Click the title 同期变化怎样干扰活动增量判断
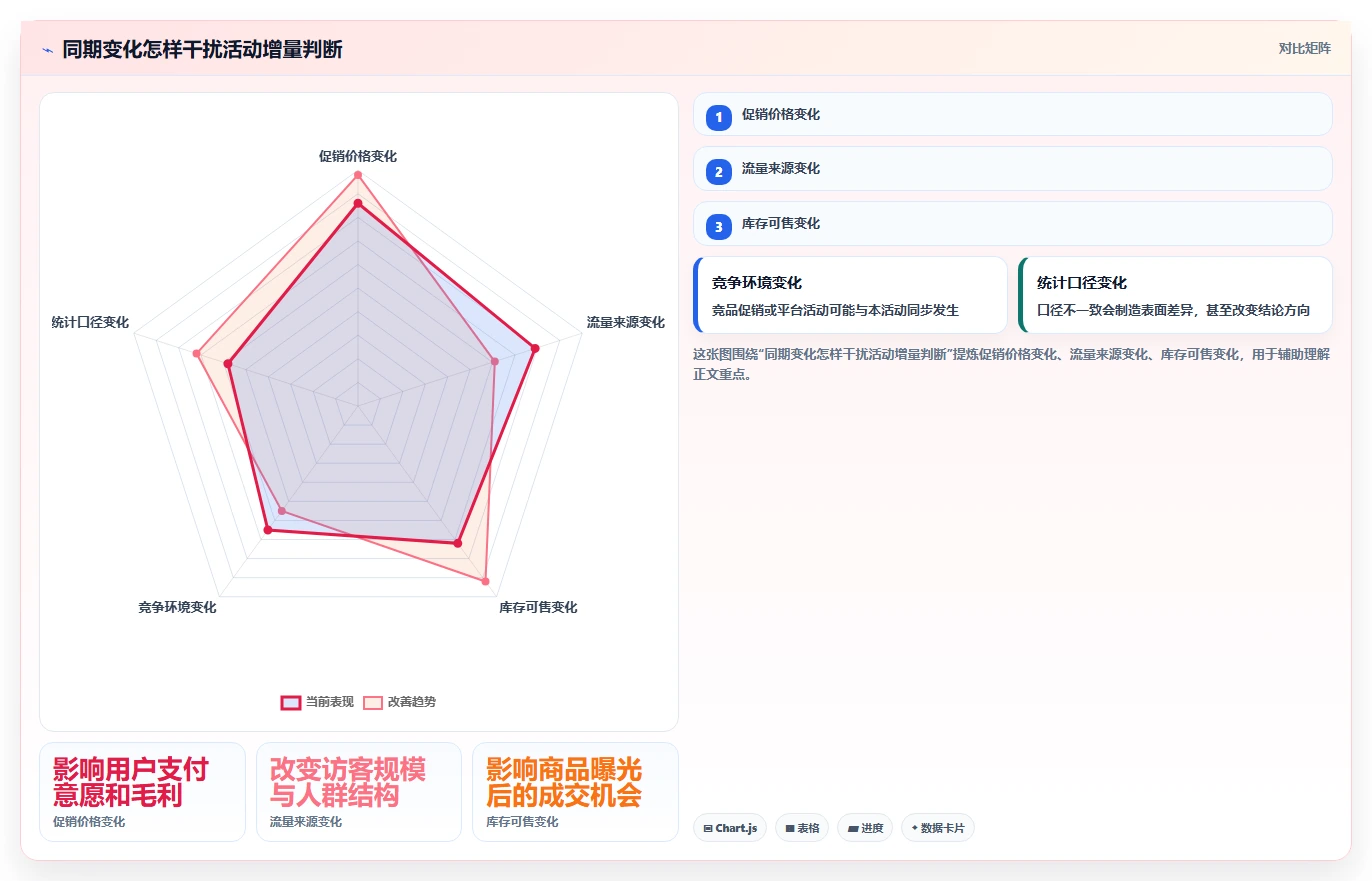Screen dimensions: 1372x881 (202, 49)
